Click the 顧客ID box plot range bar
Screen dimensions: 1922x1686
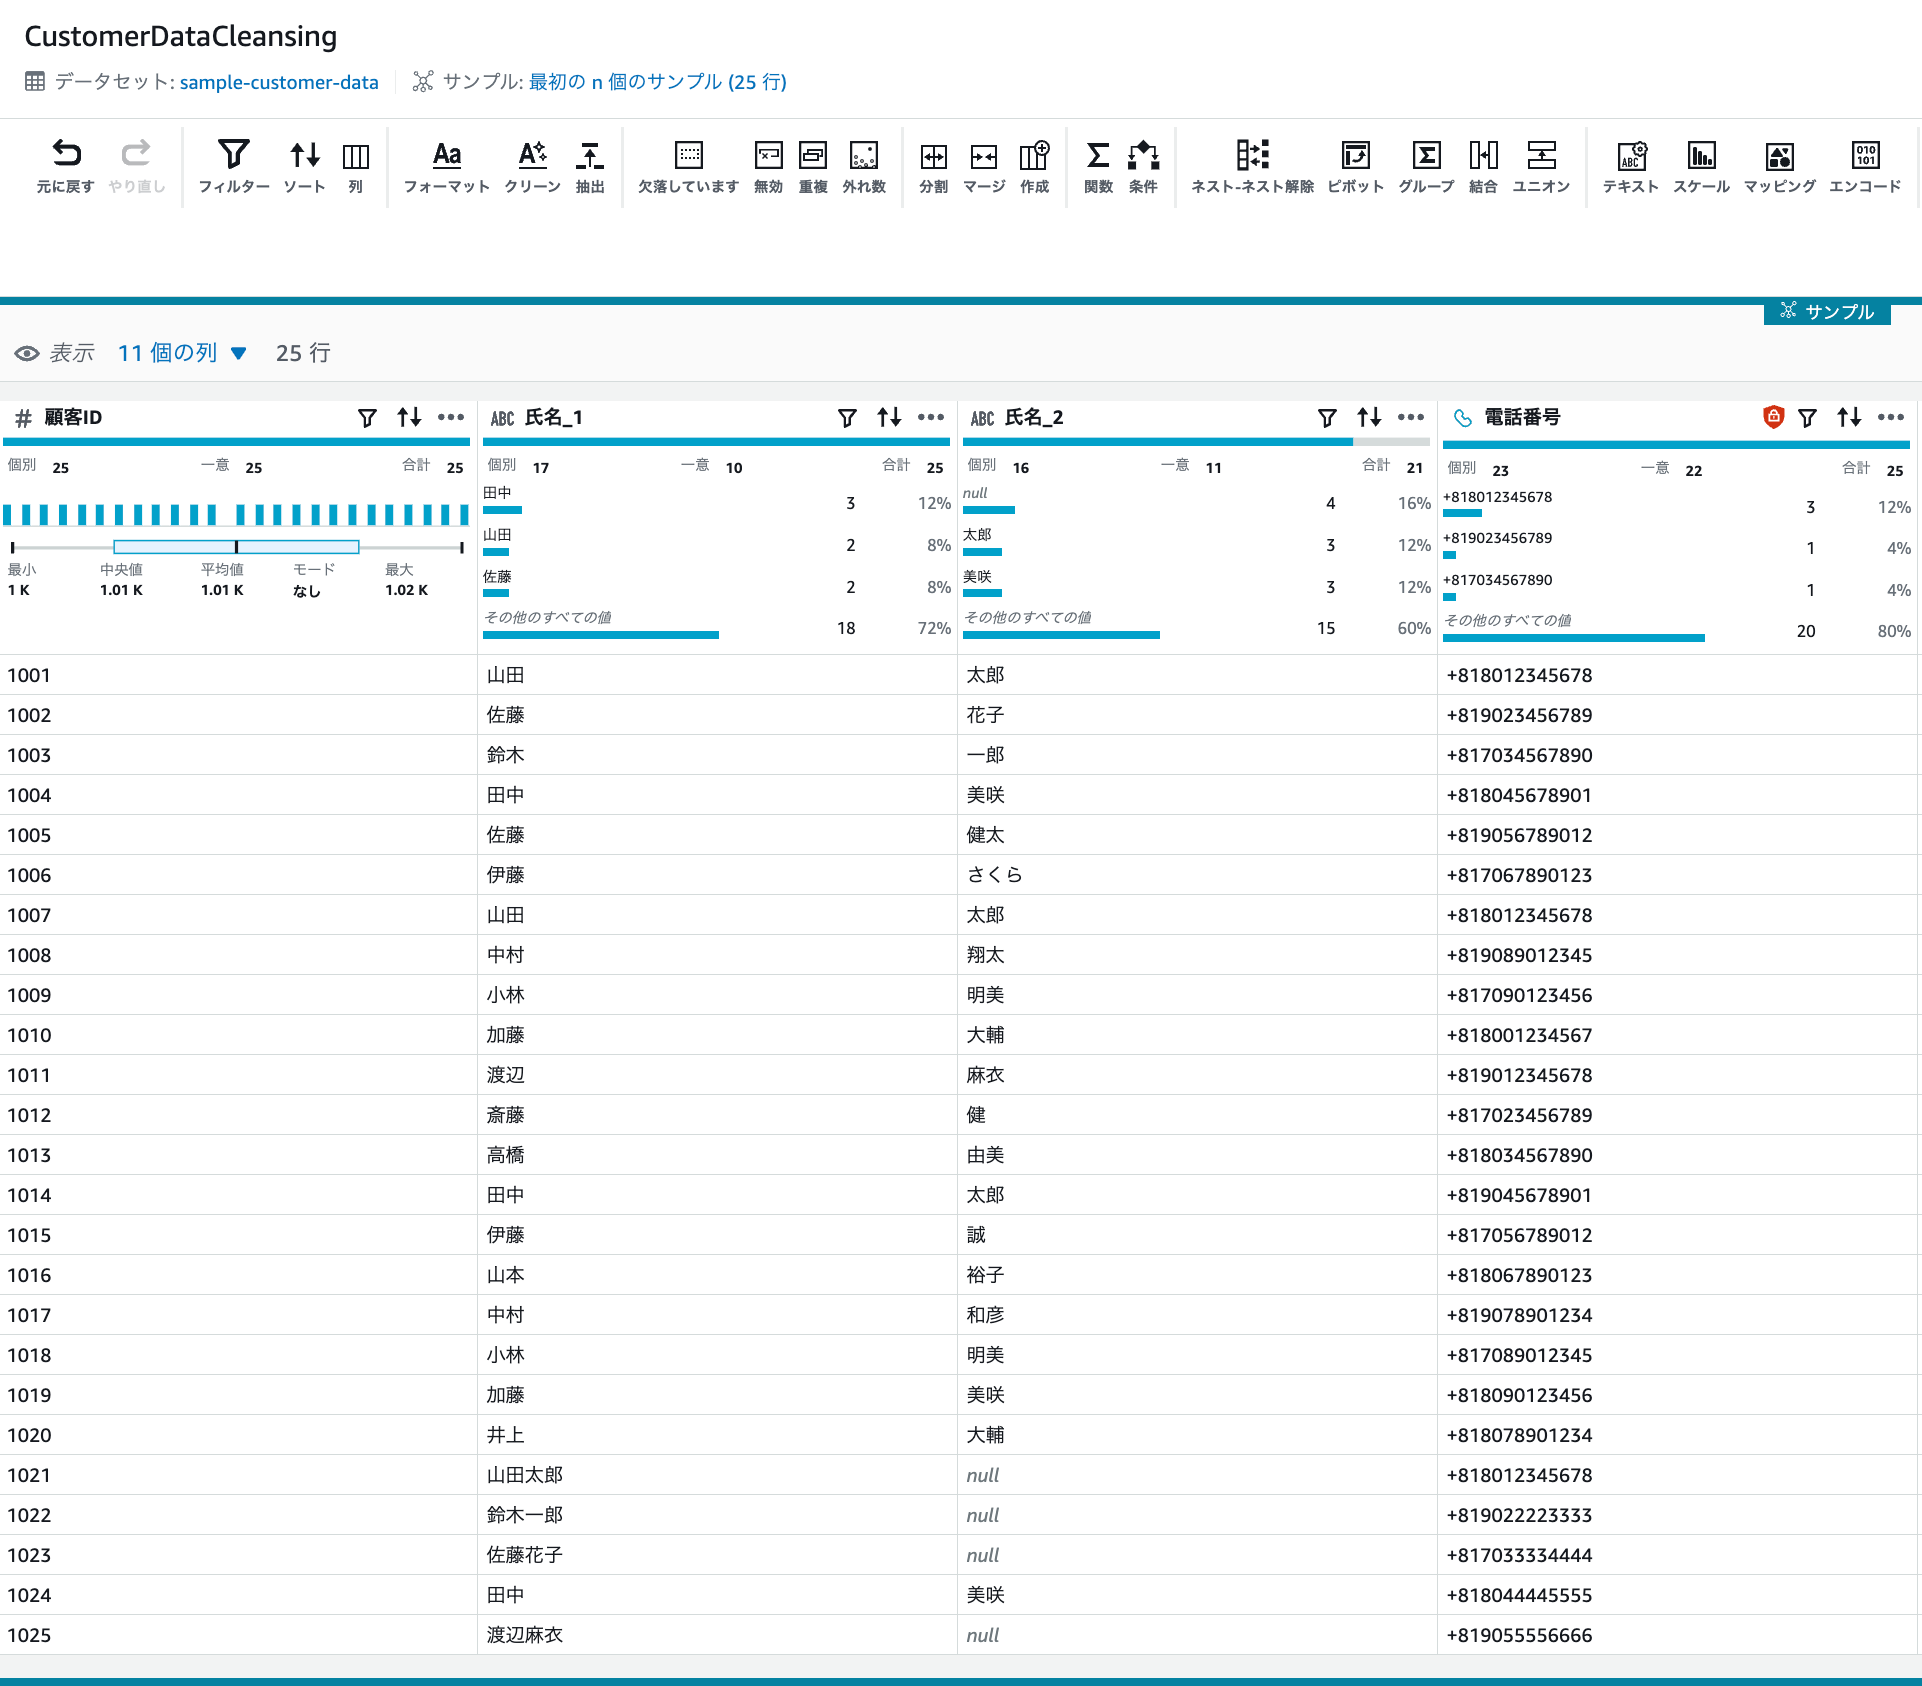coord(236,547)
